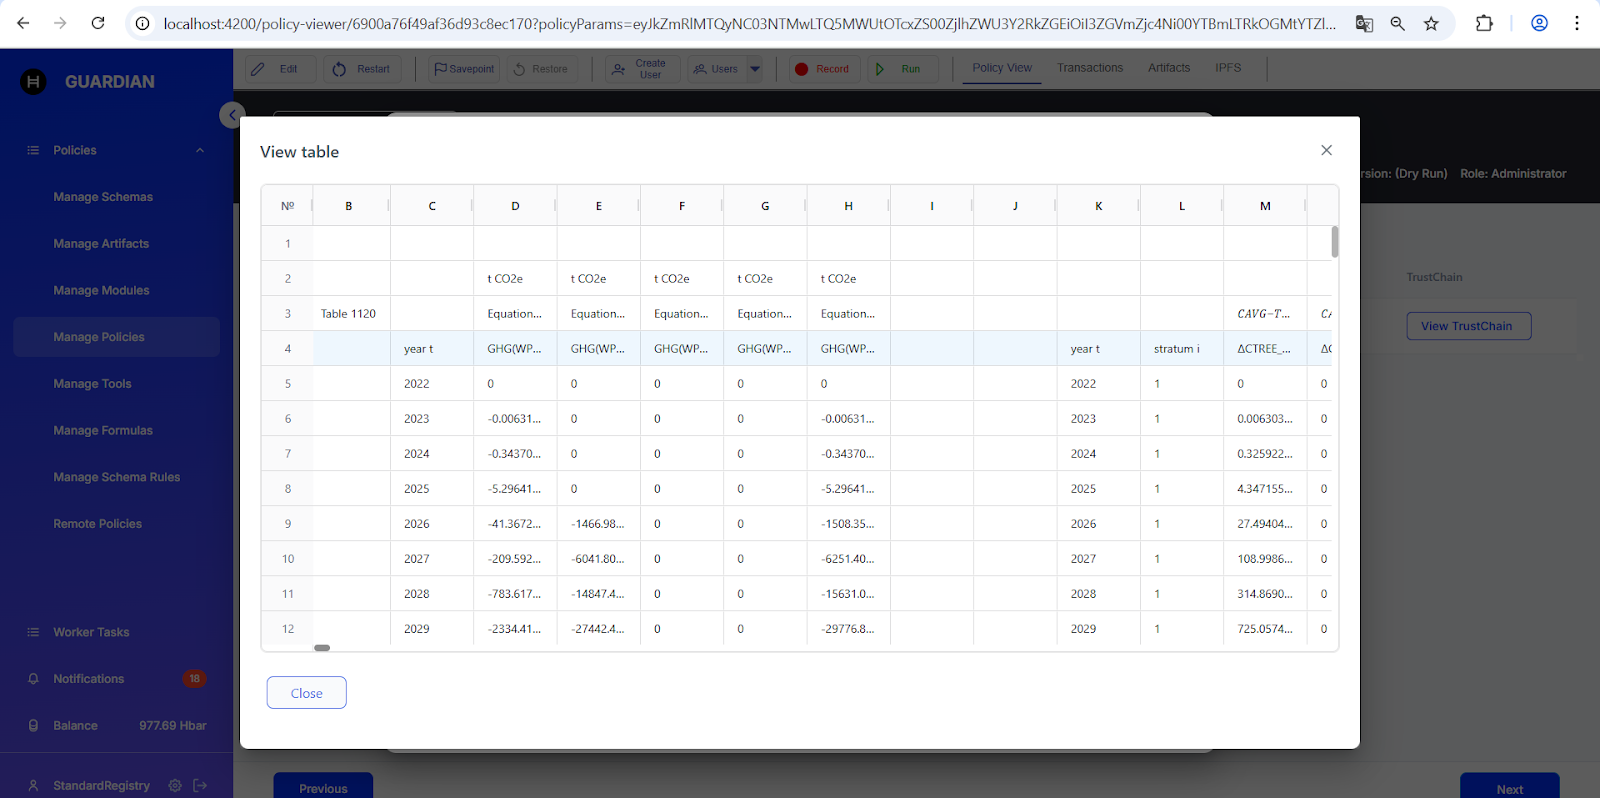Click the View TrustChain button
Image resolution: width=1600 pixels, height=798 pixels.
(x=1467, y=326)
